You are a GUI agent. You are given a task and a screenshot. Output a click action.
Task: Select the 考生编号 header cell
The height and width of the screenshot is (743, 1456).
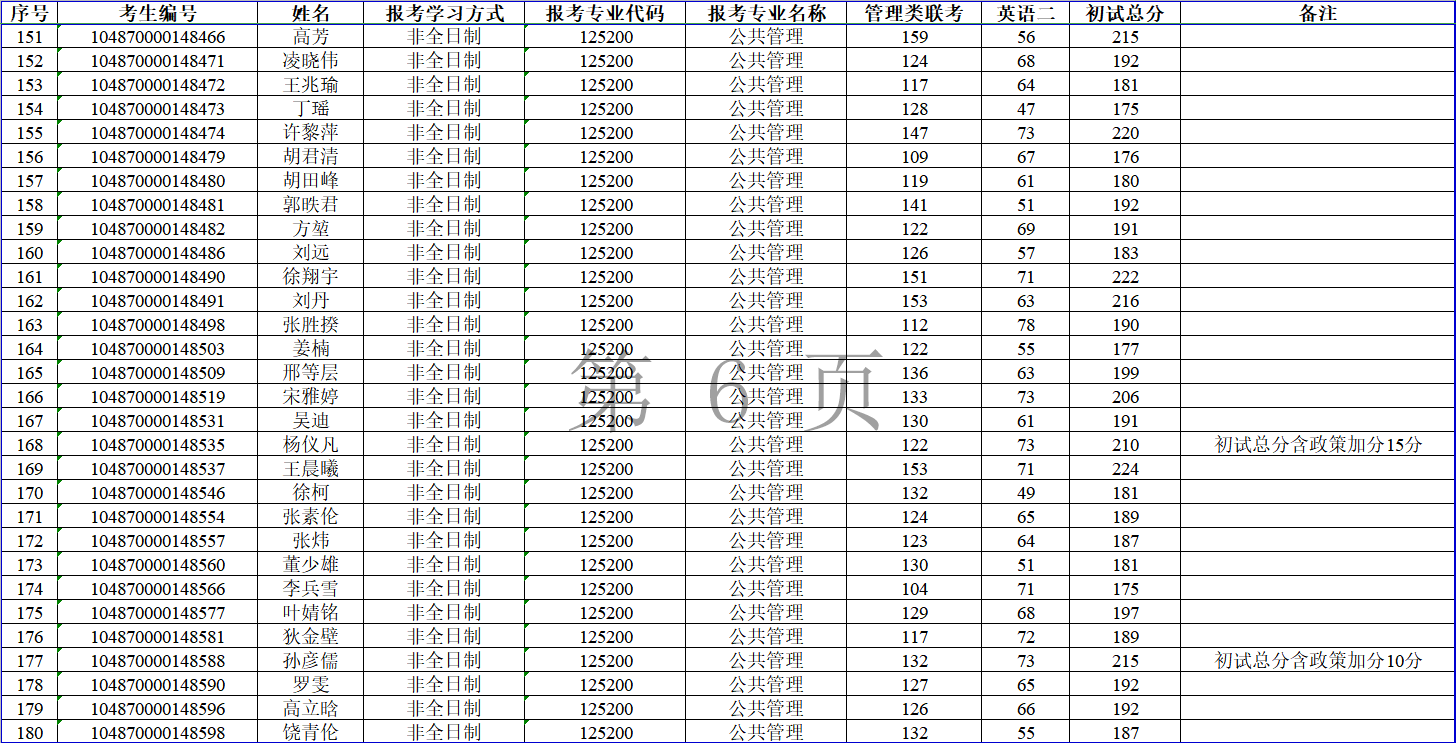[158, 13]
